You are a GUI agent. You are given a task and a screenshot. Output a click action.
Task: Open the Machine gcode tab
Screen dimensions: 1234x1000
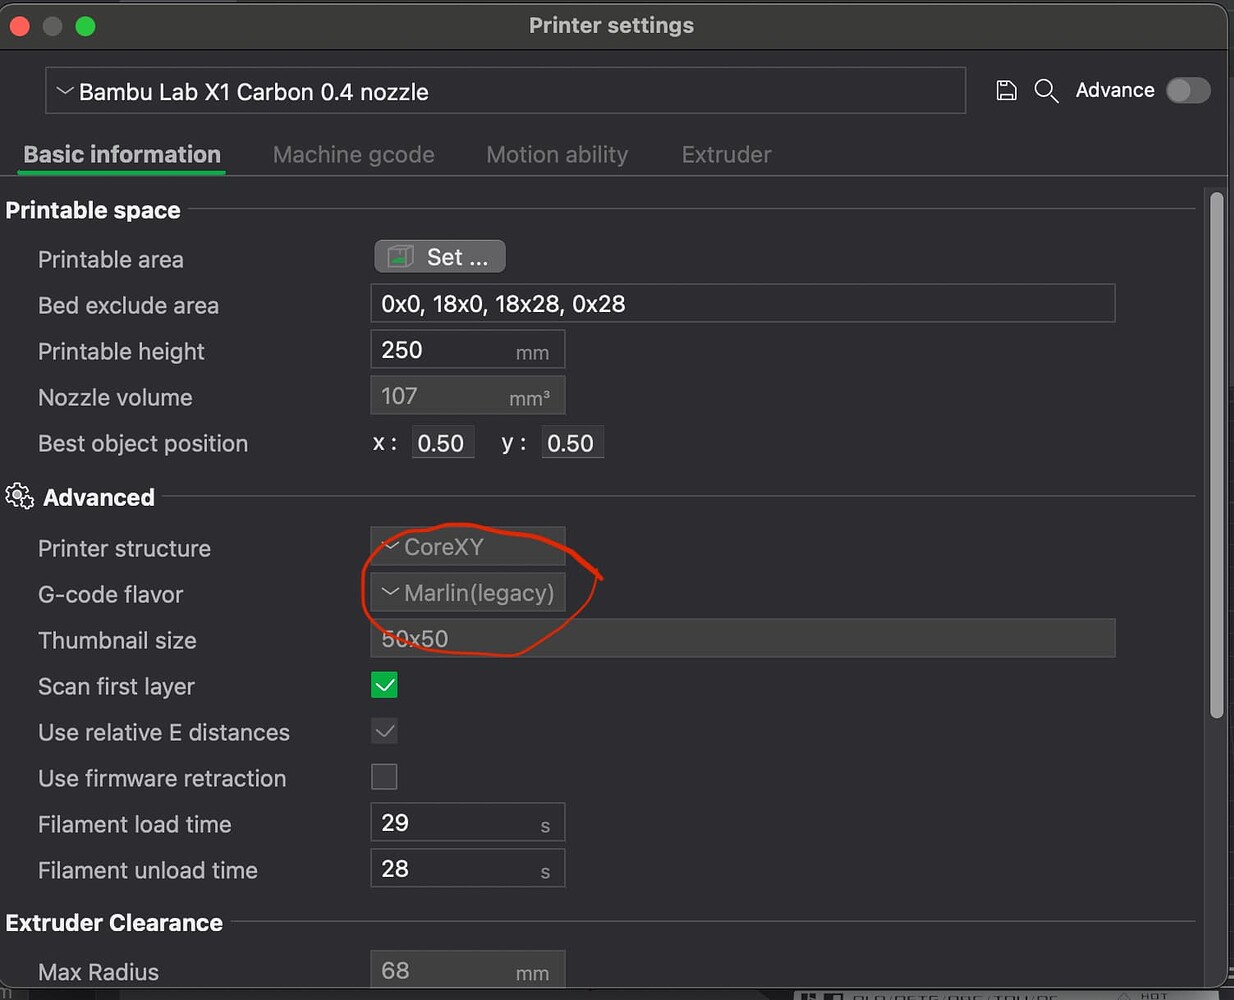coord(354,155)
